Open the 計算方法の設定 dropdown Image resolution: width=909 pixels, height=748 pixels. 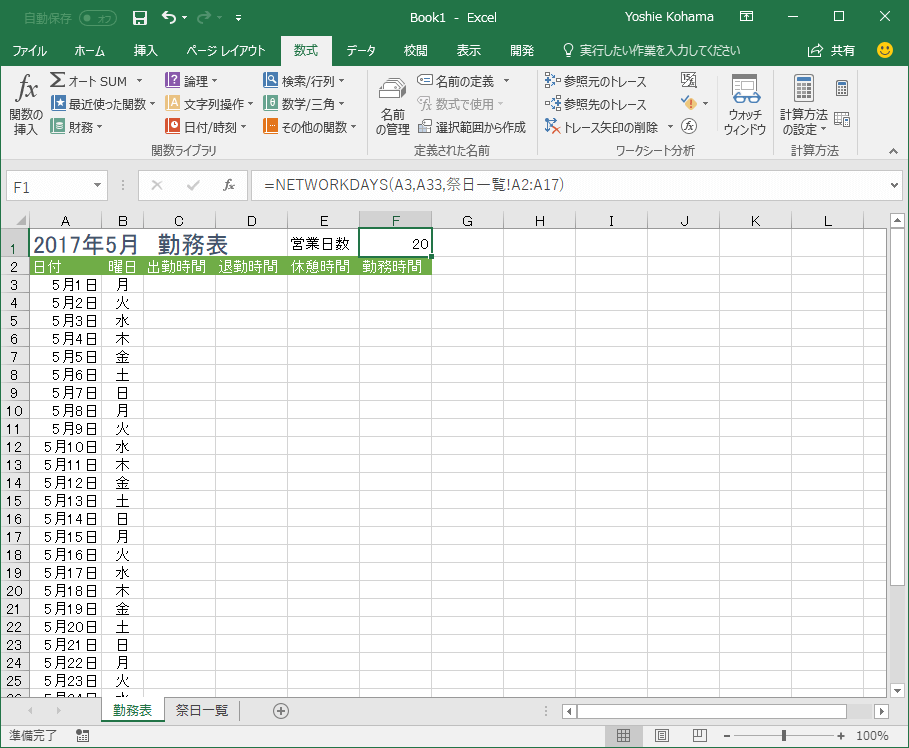[x=806, y=103]
